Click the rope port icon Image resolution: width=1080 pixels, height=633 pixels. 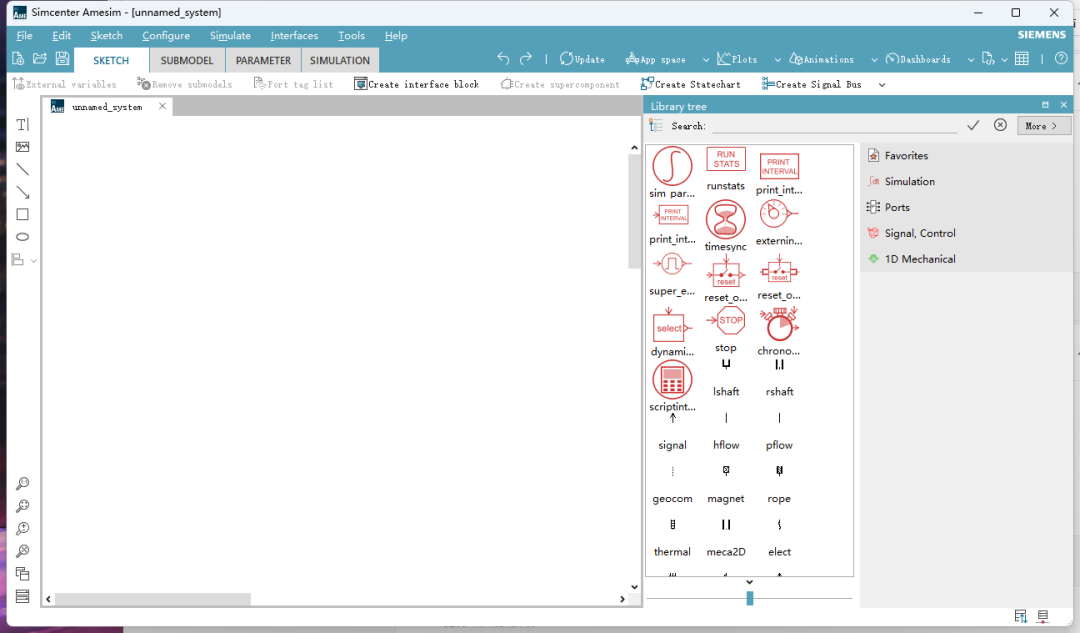[779, 471]
